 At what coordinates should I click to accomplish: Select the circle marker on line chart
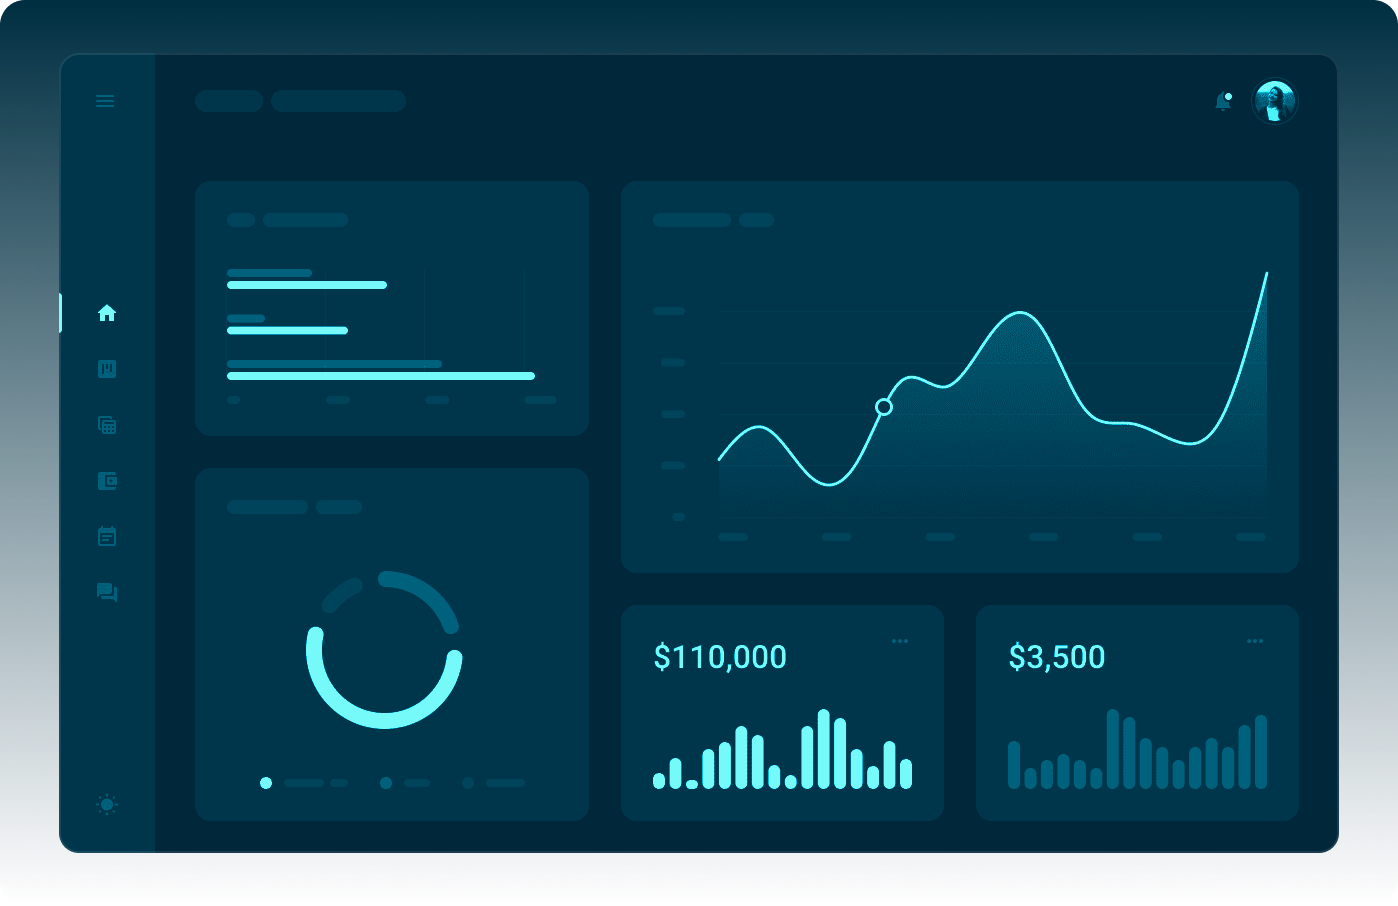click(x=884, y=407)
